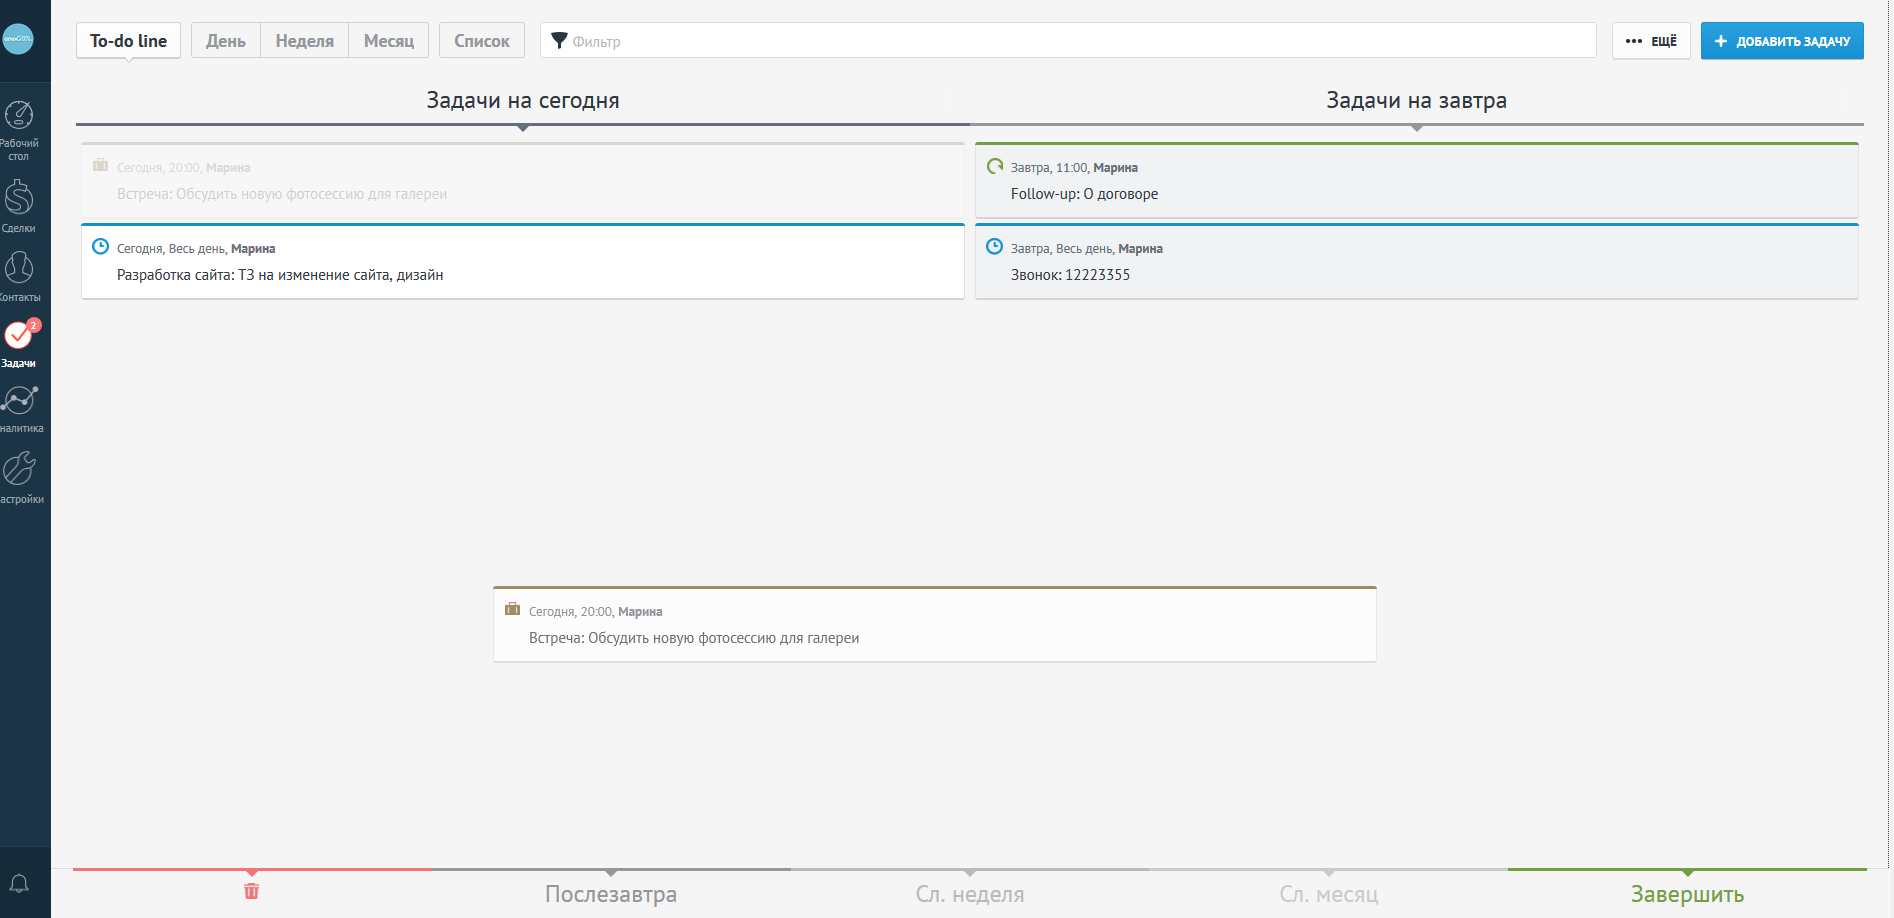Open the account avatar in the sidebar

(x=18, y=39)
